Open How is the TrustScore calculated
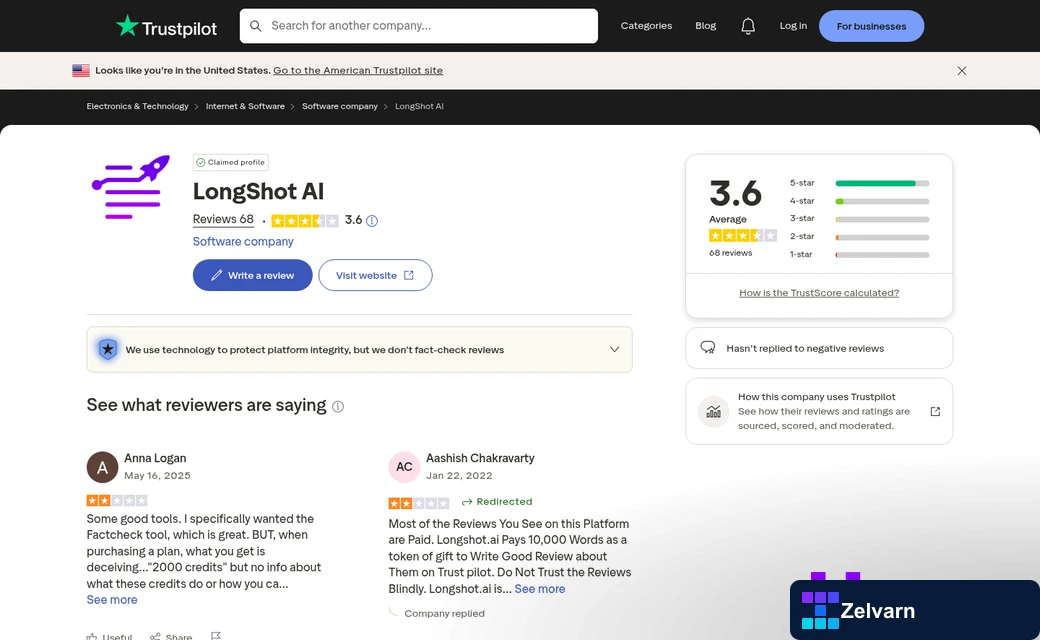 (x=819, y=292)
